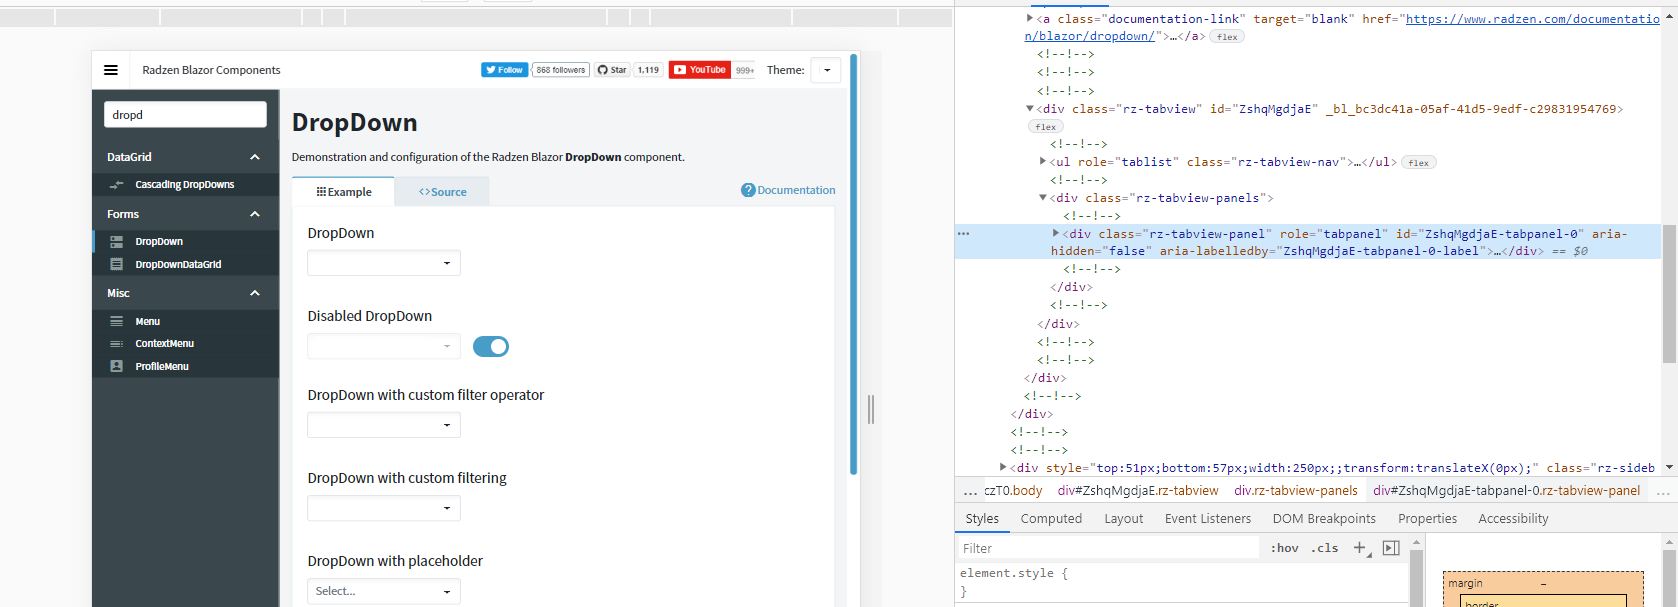The height and width of the screenshot is (607, 1678).
Task: Open the ProfileMenu page
Action: pyautogui.click(x=162, y=366)
